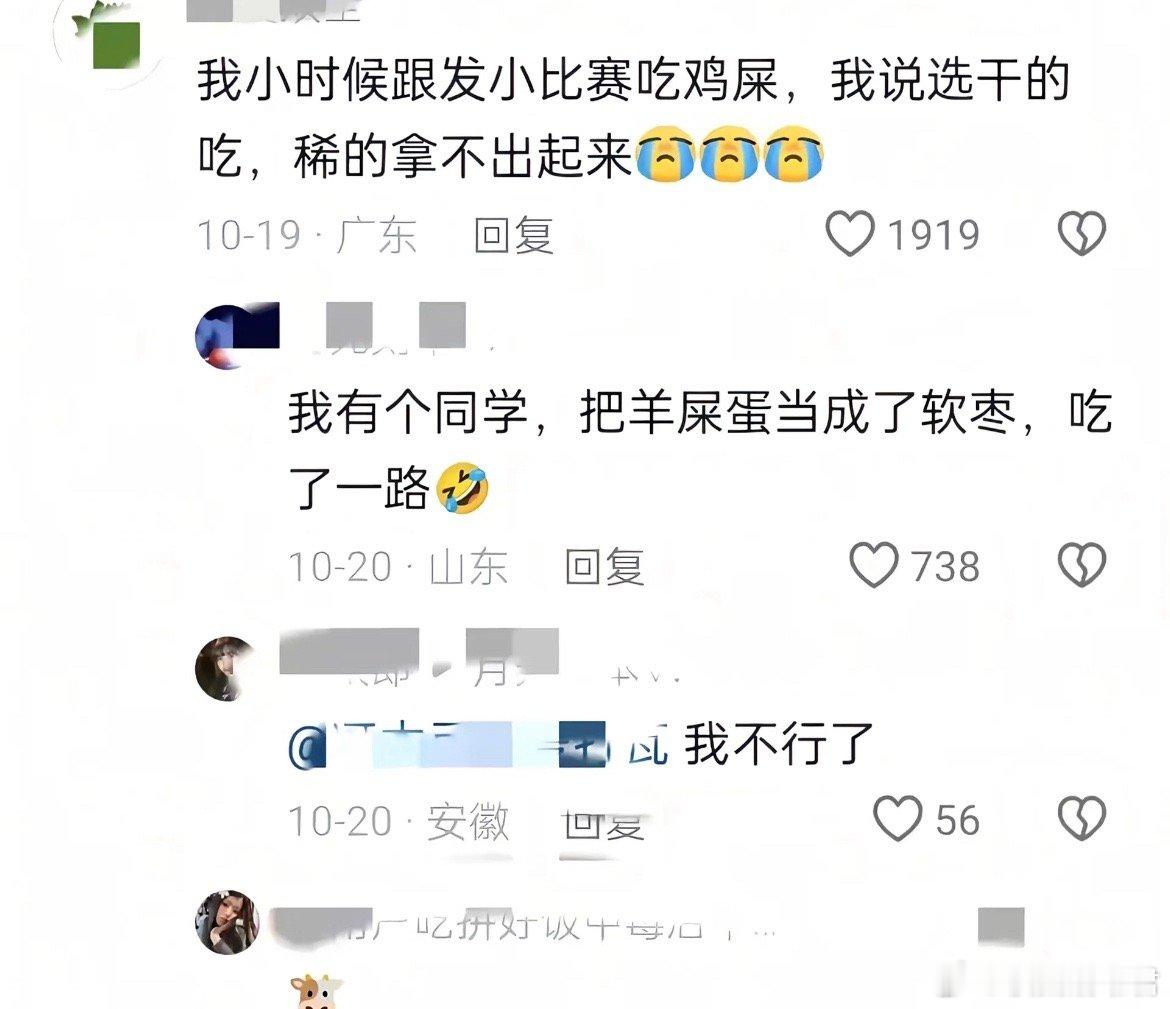Screen dimensions: 1170x1009
Task: Reply to the 10-20 山东 comment
Action: (x=604, y=566)
